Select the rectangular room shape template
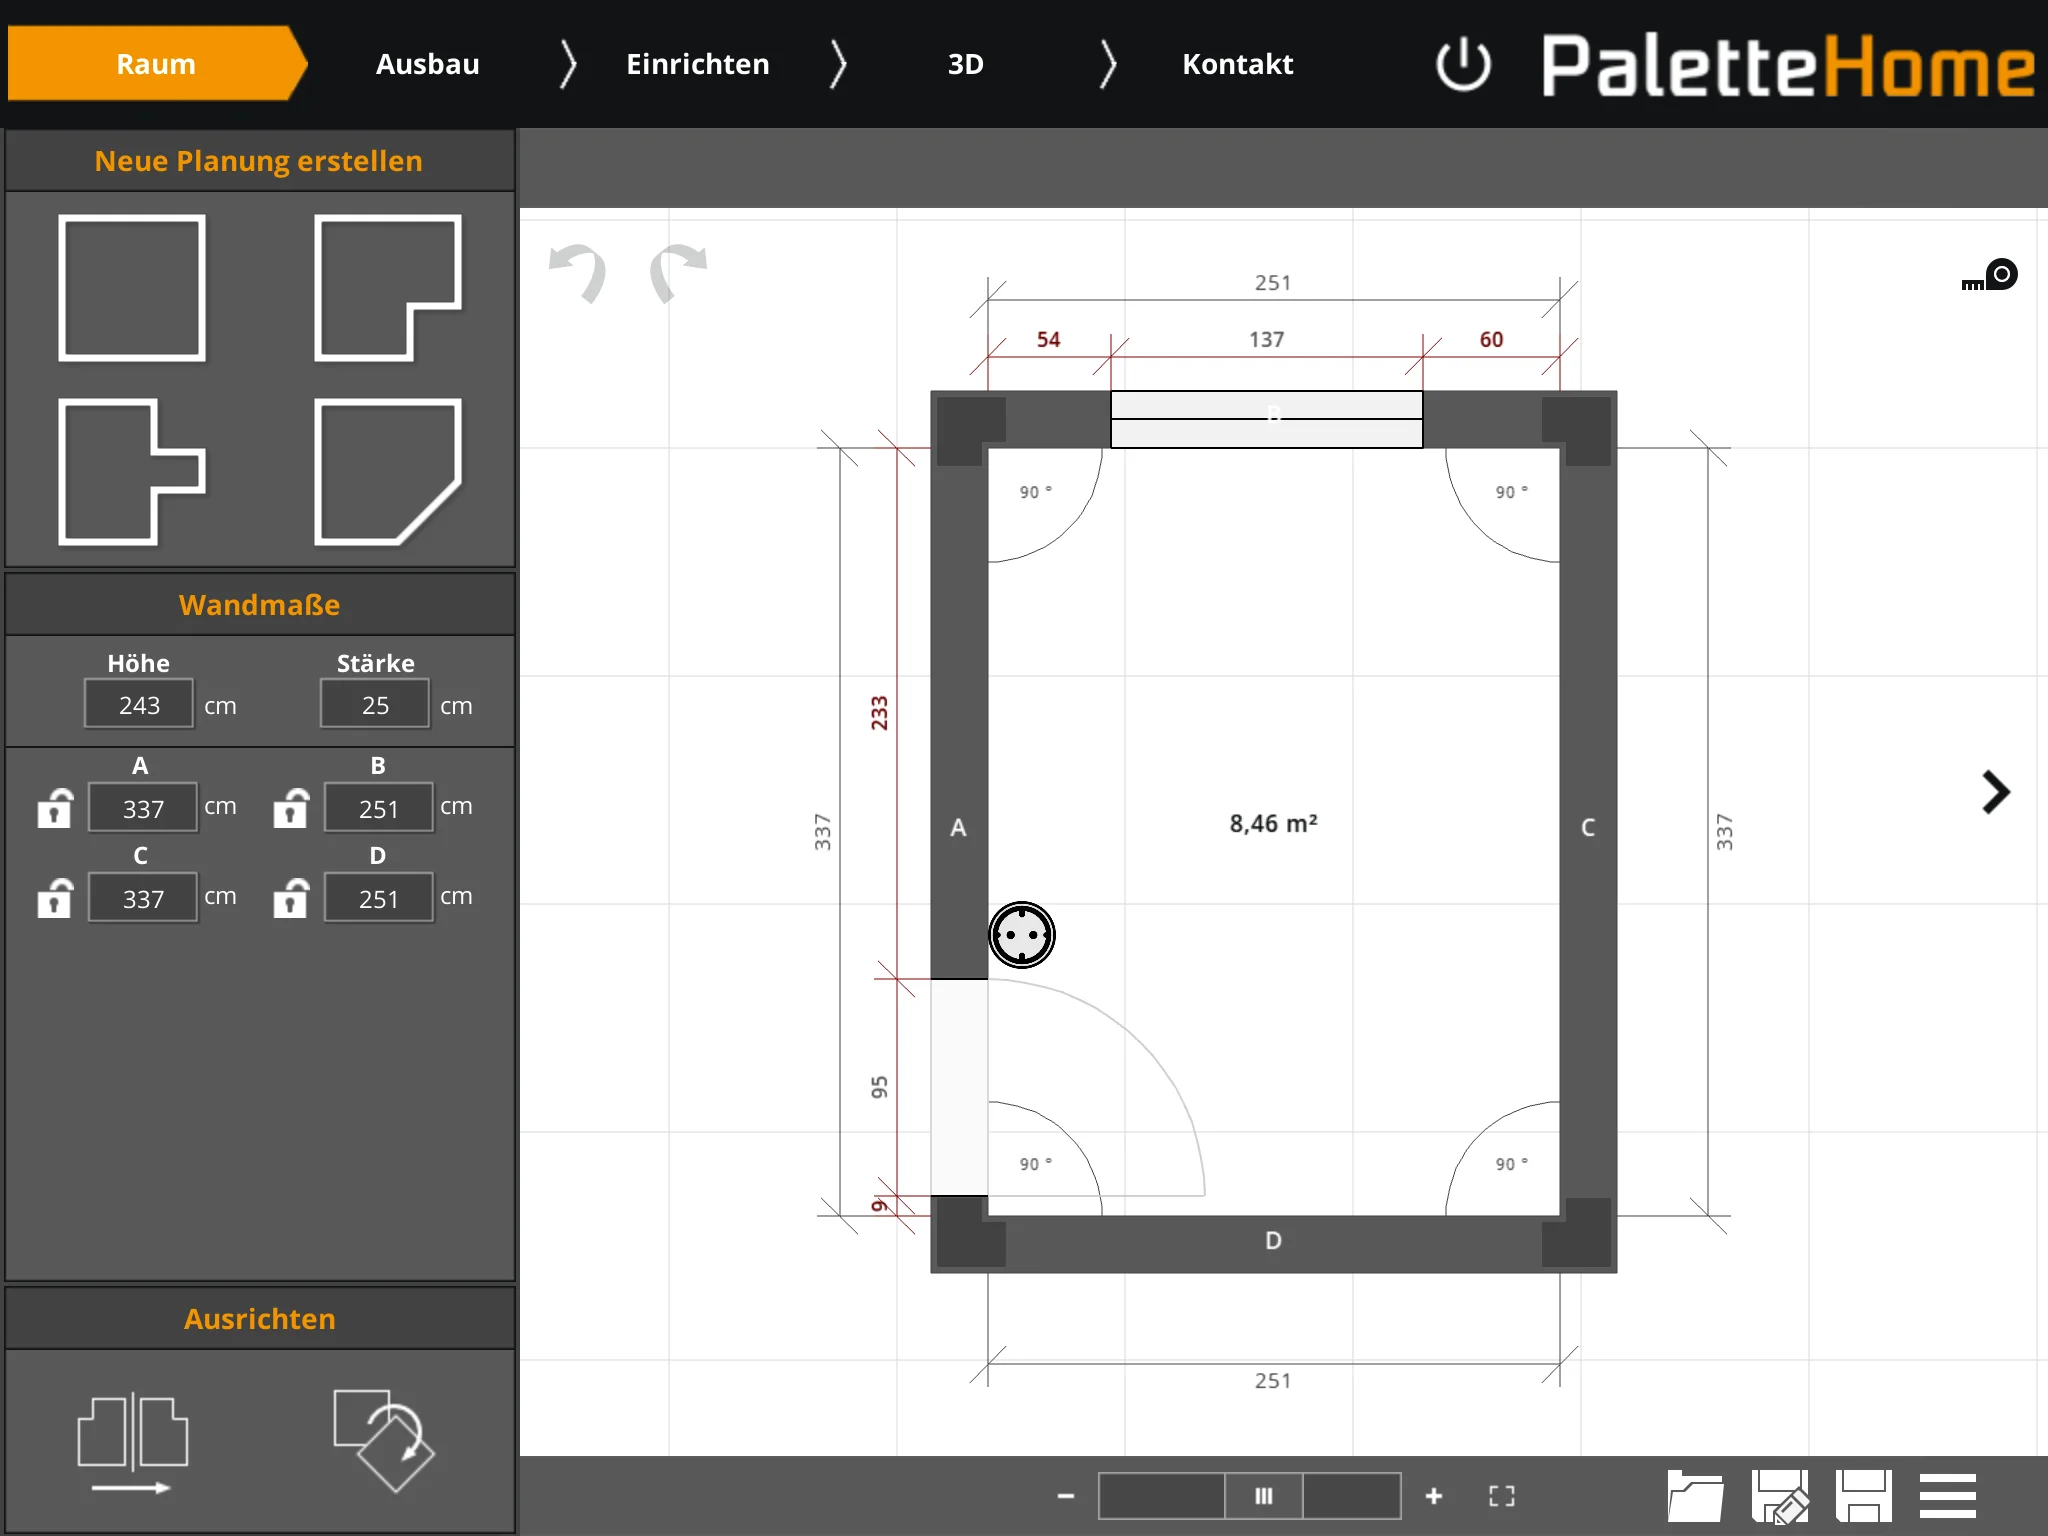This screenshot has height=1536, width=2048. pos(132,287)
